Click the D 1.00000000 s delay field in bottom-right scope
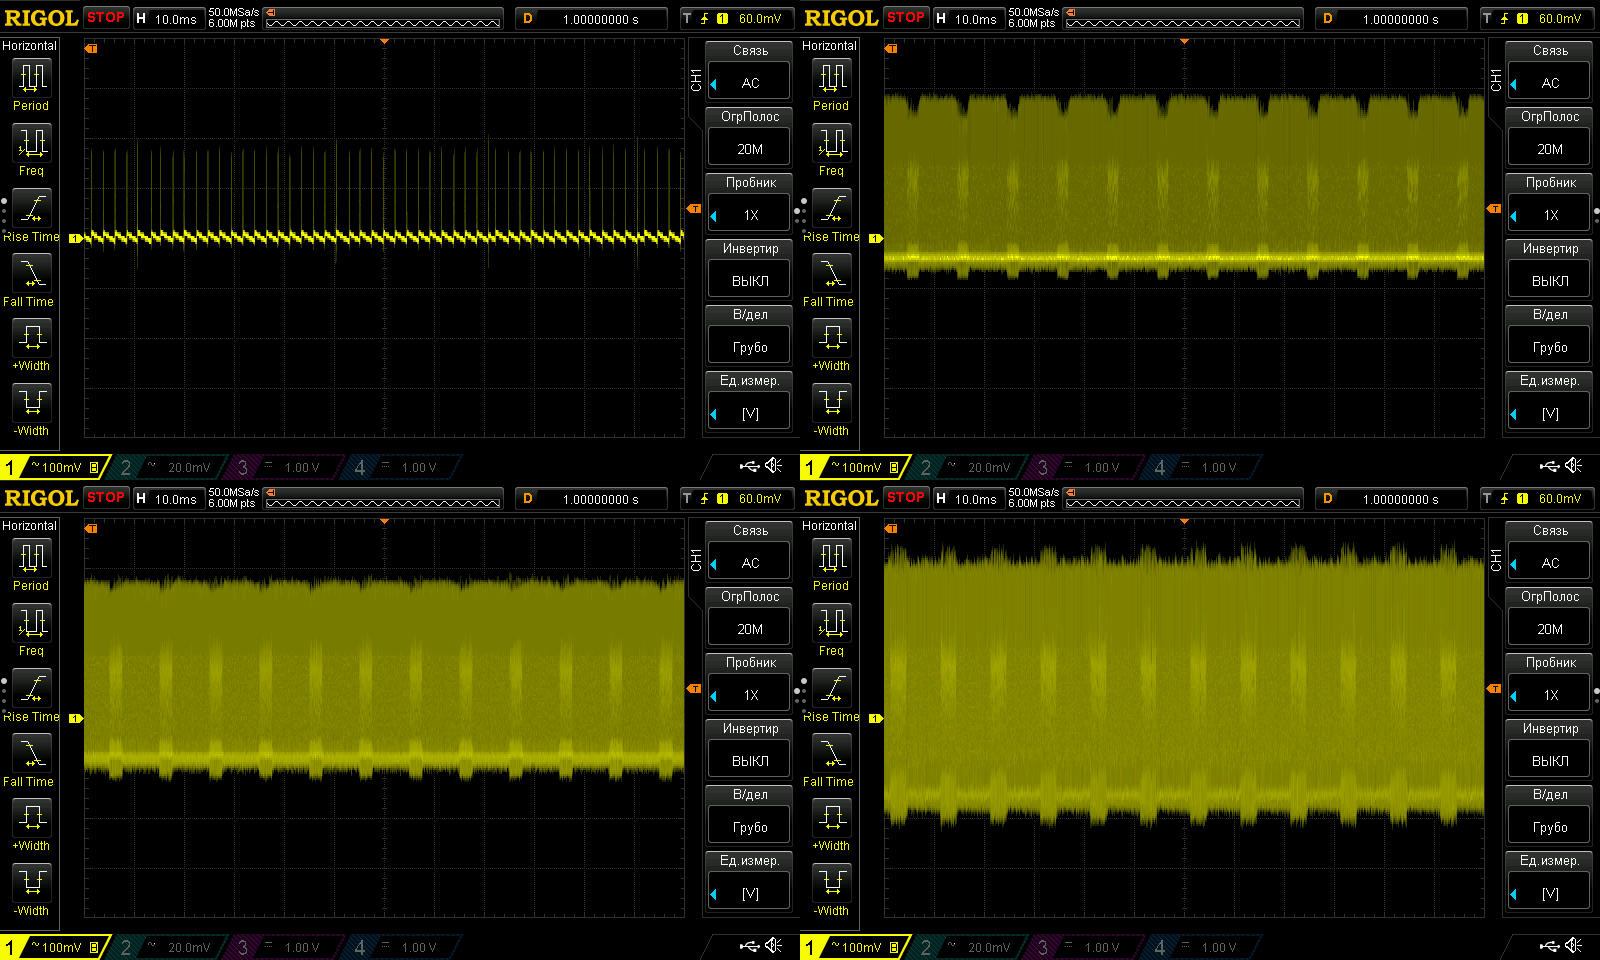This screenshot has height=960, width=1600. click(1393, 499)
